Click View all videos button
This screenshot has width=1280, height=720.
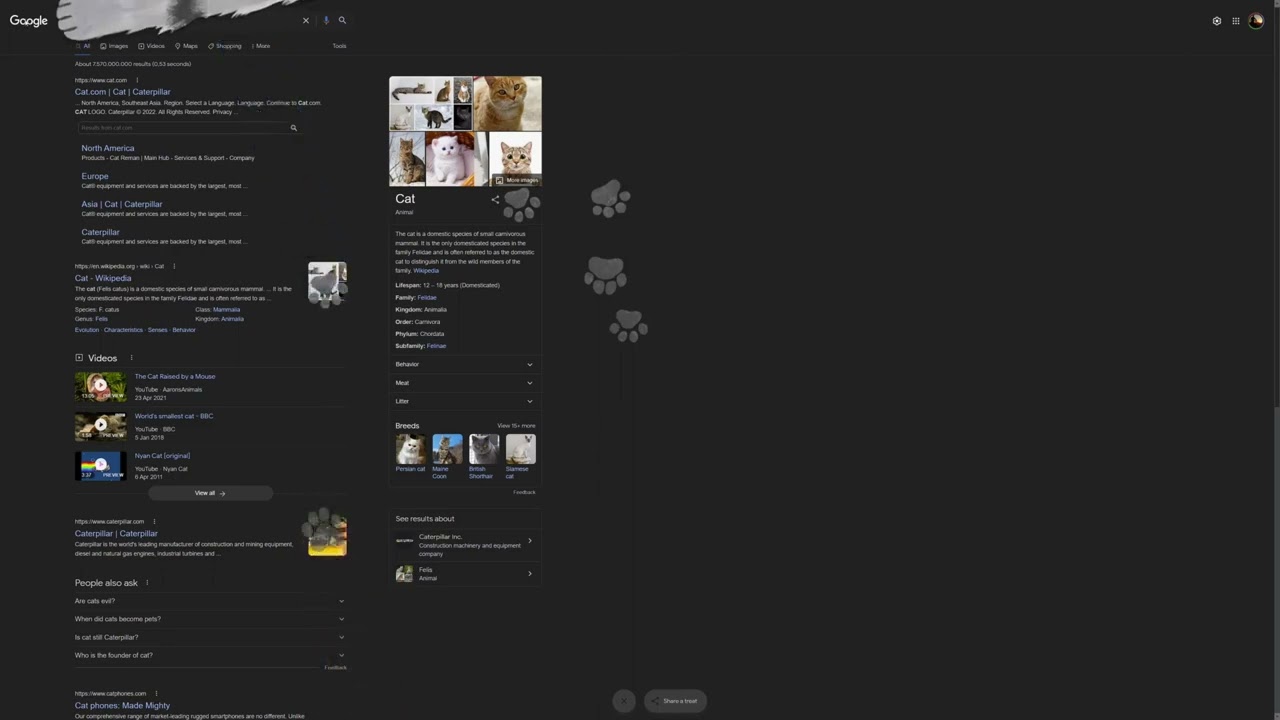coord(210,493)
